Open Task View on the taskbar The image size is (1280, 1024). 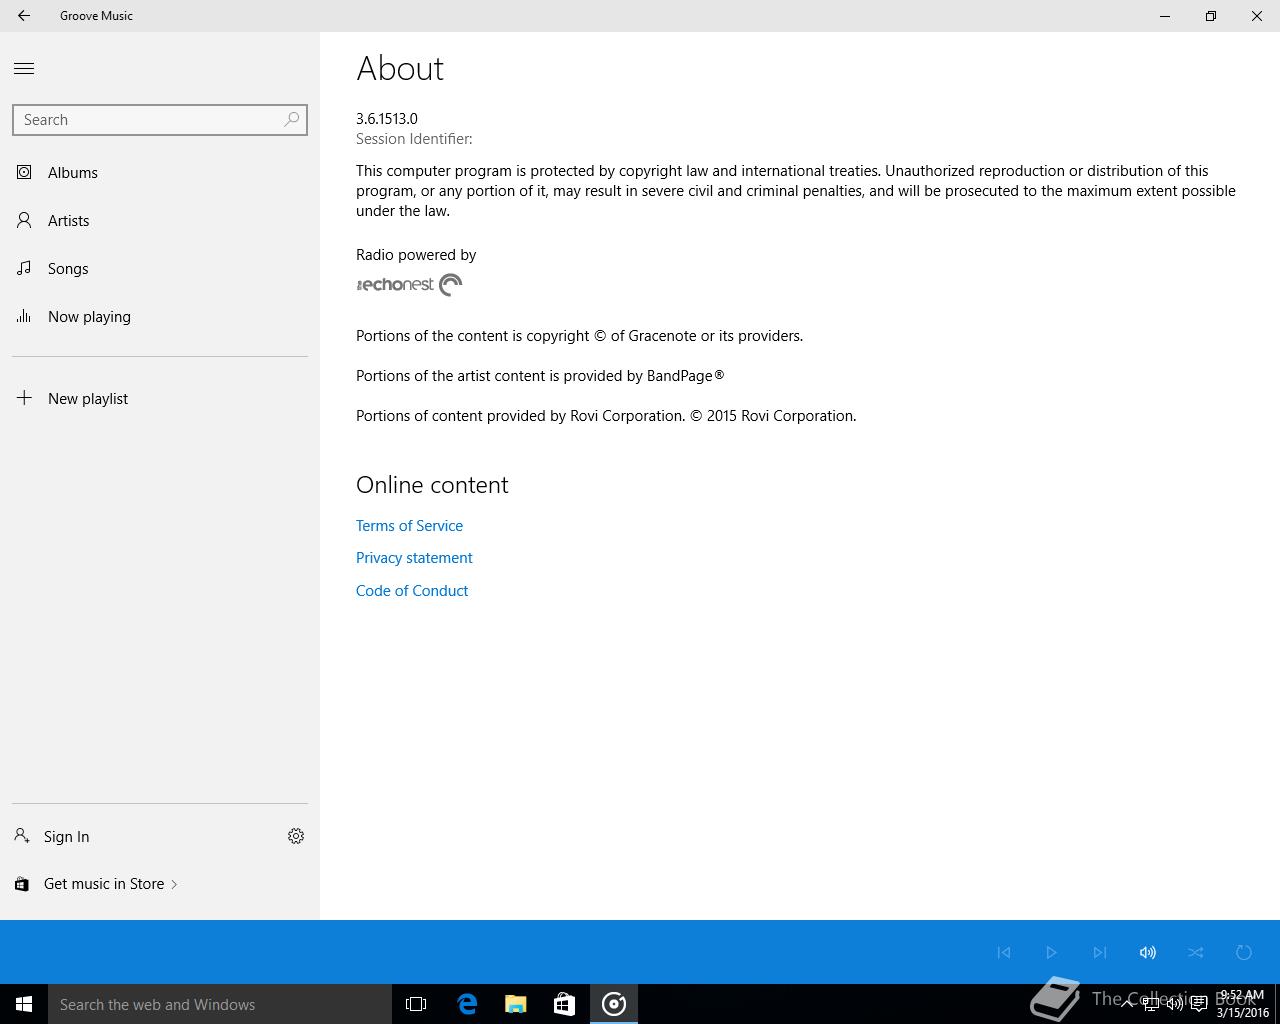tap(416, 1004)
